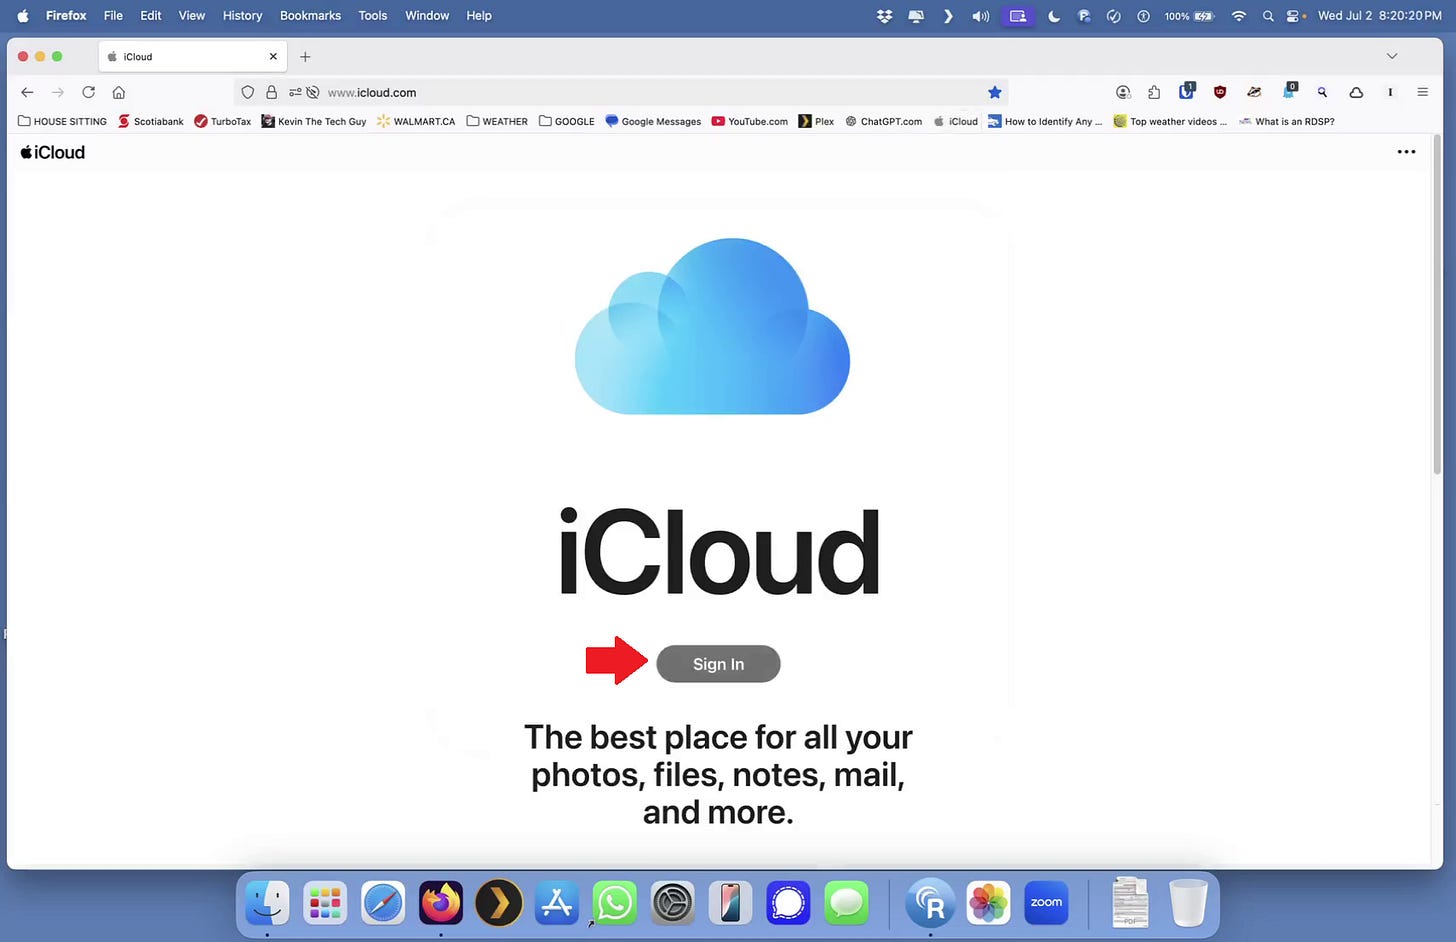The image size is (1456, 942).
Task: Open the Plex bookmark
Action: click(x=816, y=121)
